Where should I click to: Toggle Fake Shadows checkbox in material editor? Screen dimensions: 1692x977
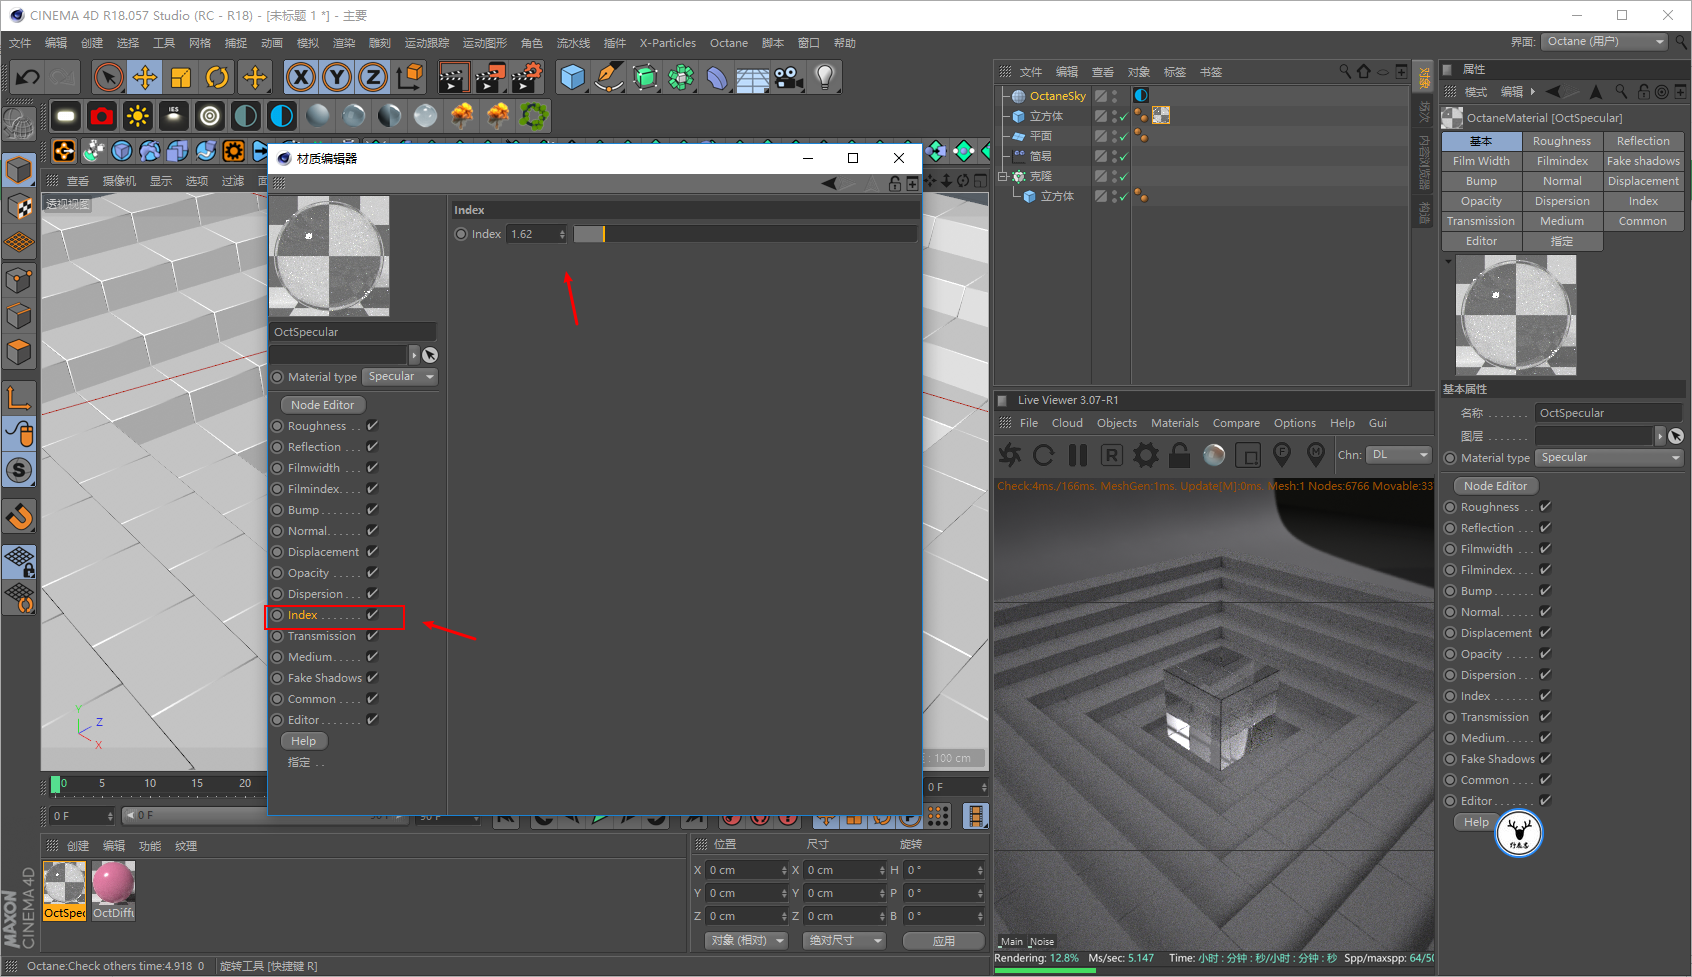tap(373, 677)
